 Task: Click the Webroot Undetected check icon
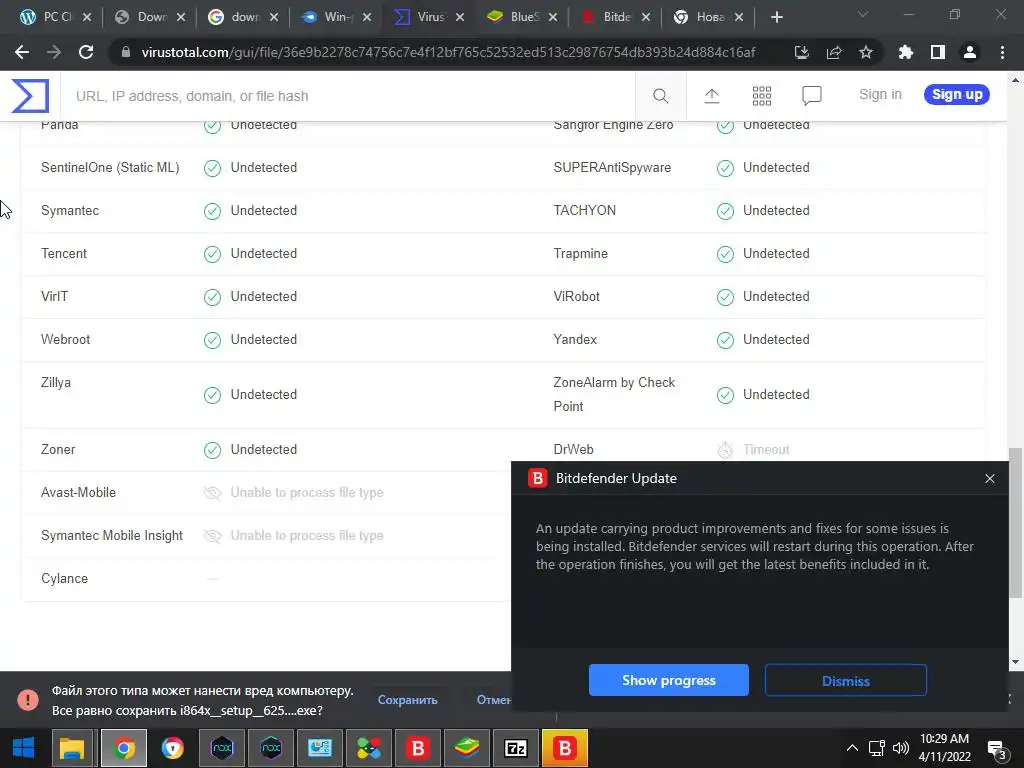pos(212,340)
